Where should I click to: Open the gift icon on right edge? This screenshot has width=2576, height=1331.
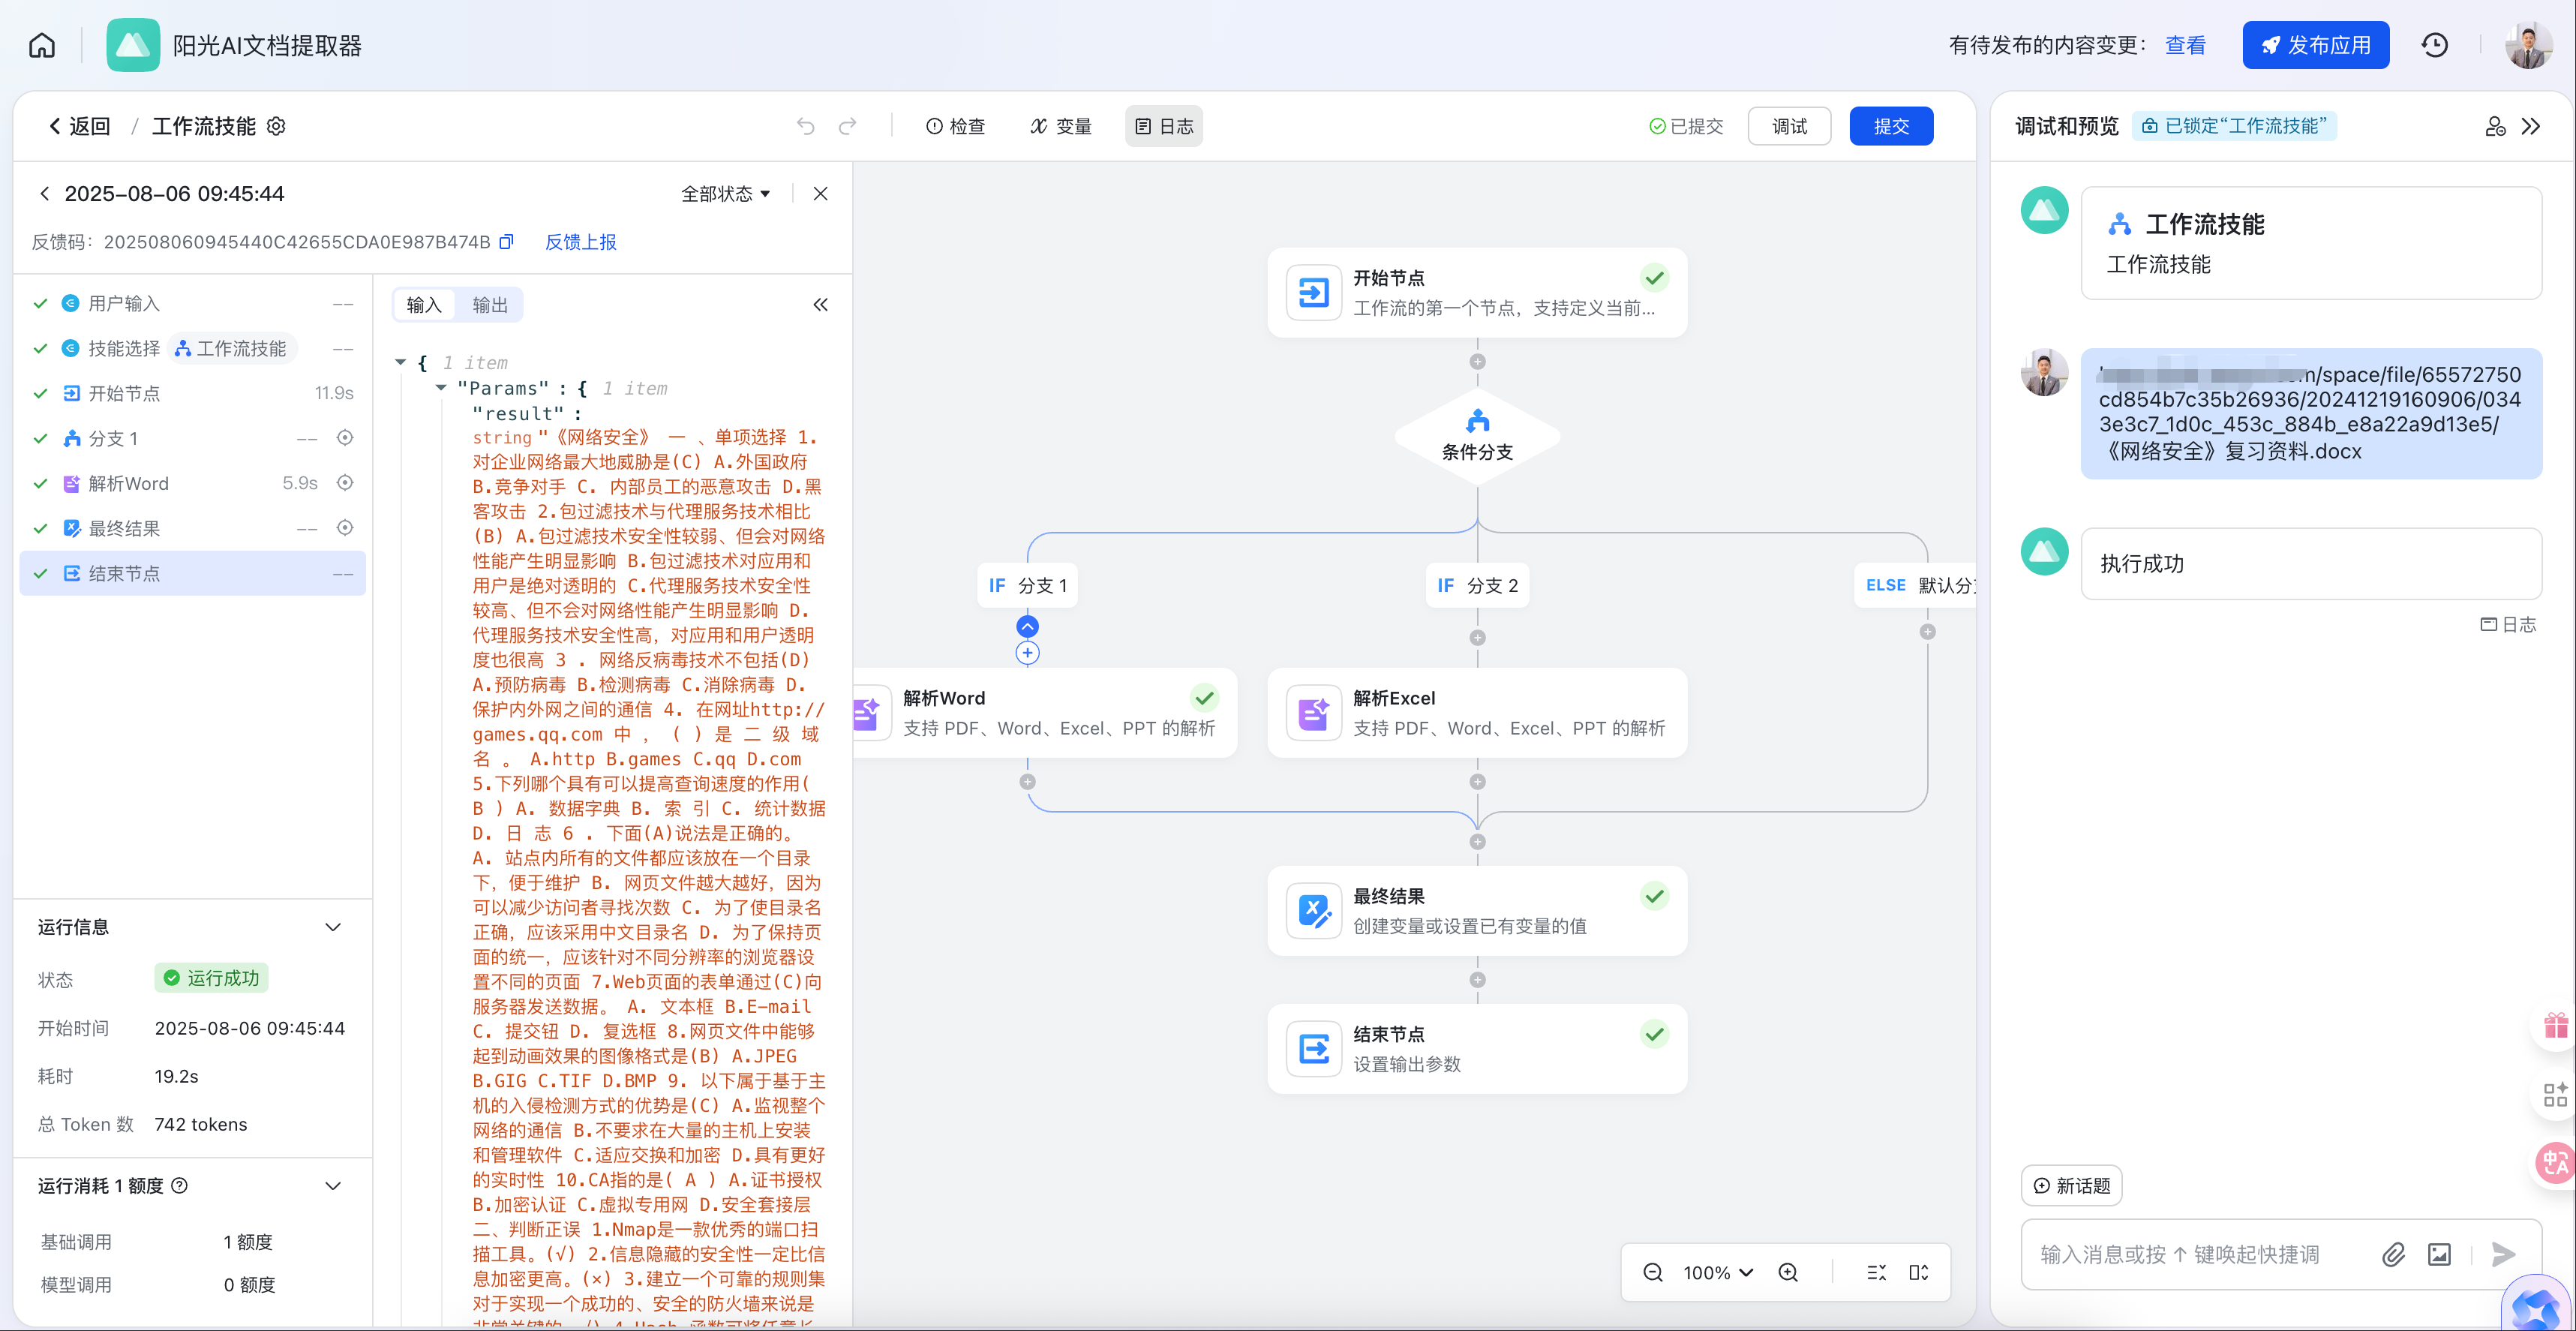[2556, 1026]
